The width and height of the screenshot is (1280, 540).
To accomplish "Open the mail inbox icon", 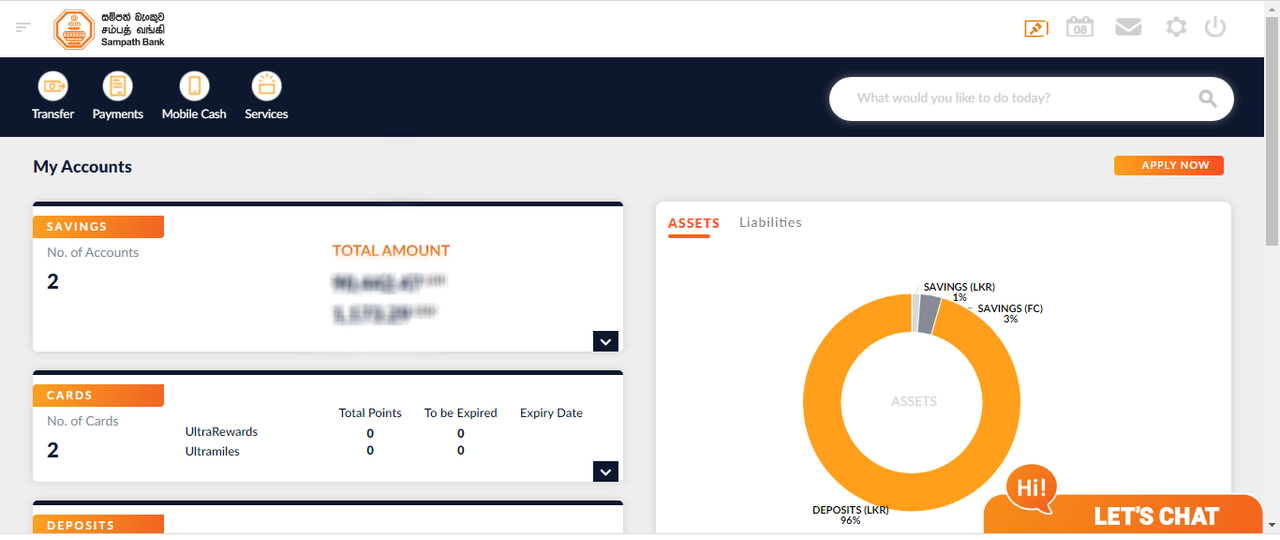I will [1128, 27].
